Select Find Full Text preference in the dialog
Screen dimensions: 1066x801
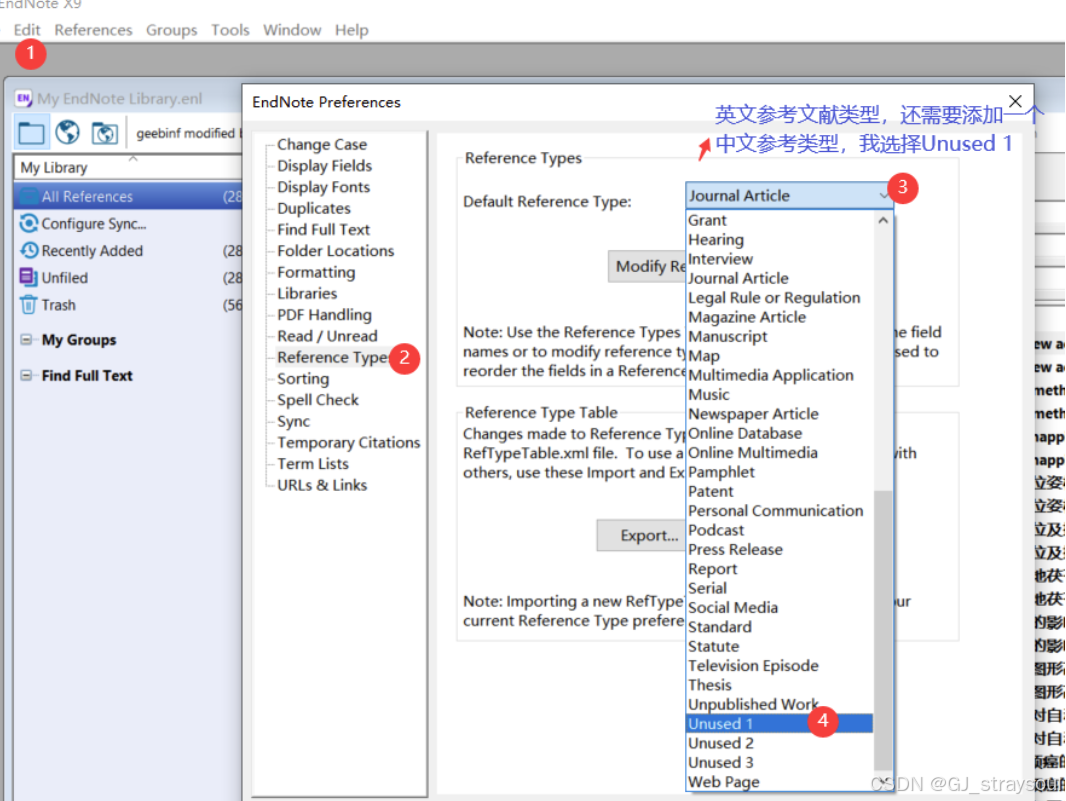(x=323, y=230)
